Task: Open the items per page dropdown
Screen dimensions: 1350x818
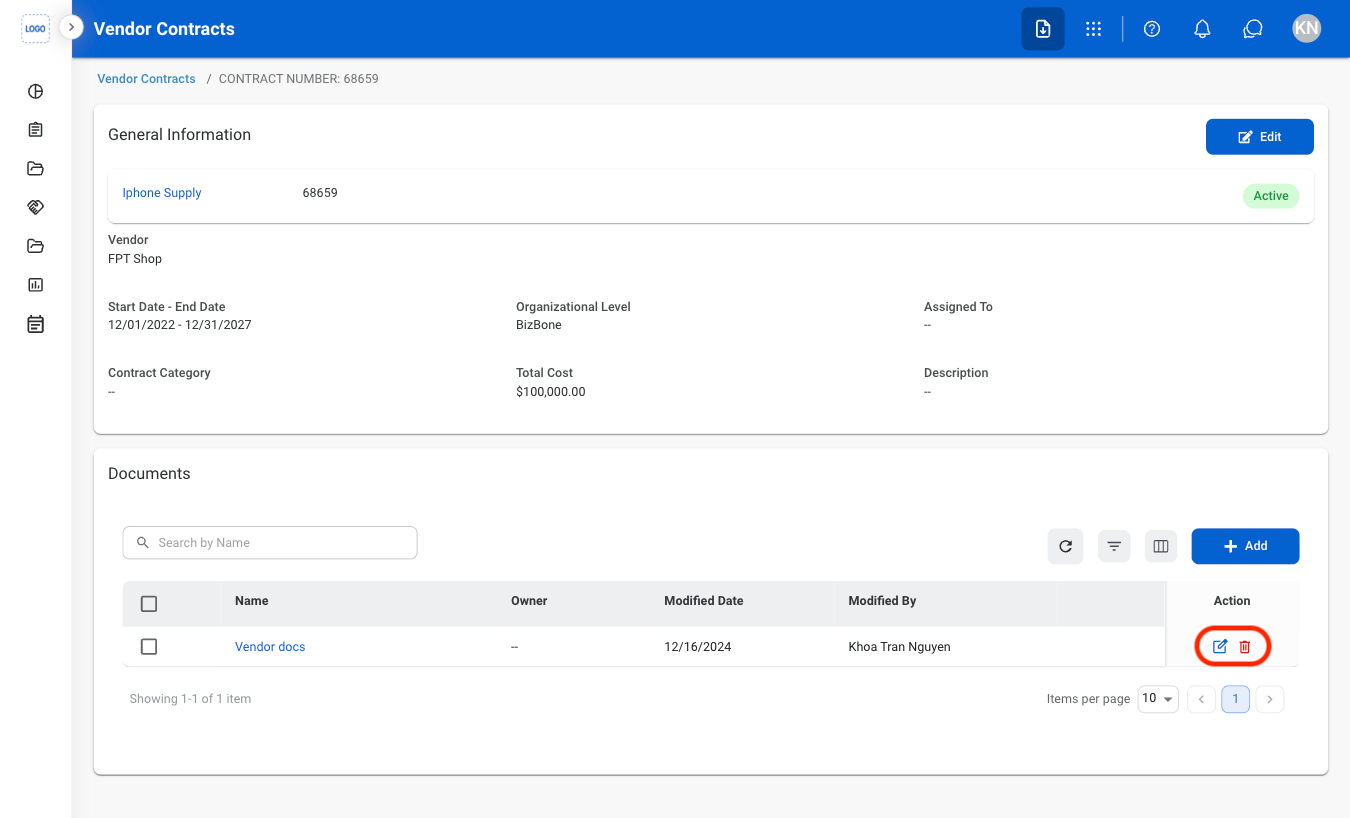Action: pos(1158,699)
